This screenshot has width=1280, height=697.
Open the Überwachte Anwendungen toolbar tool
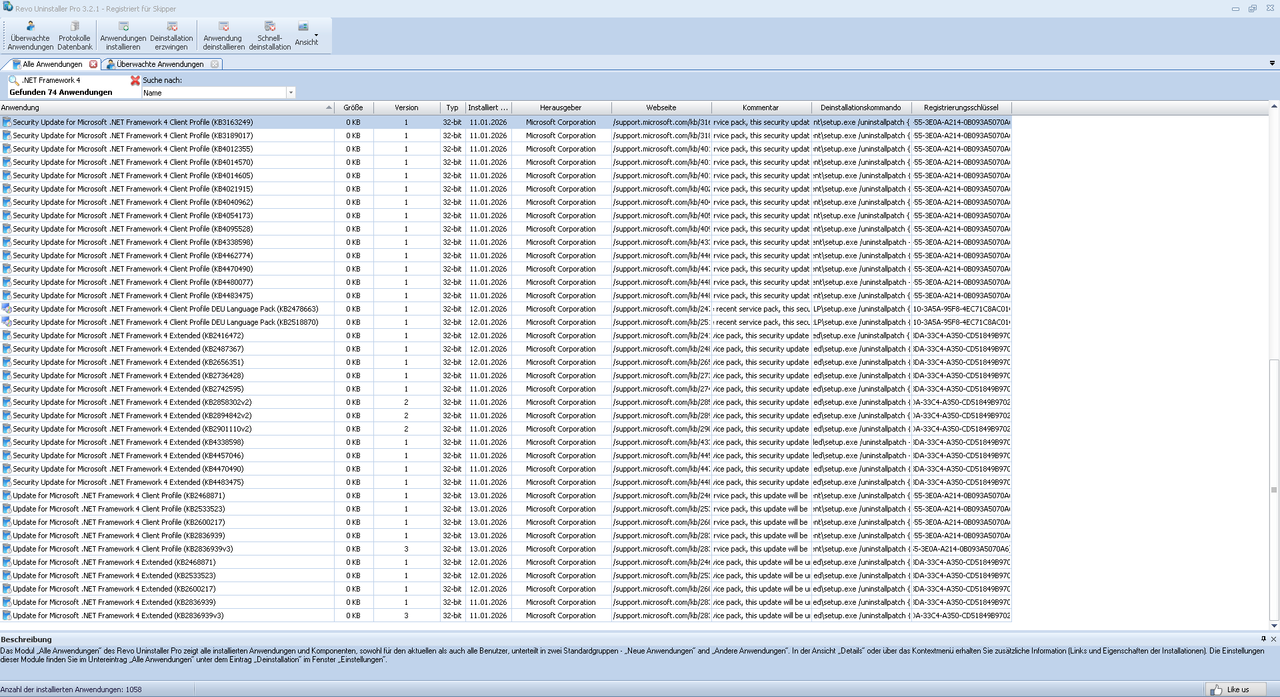(31, 34)
